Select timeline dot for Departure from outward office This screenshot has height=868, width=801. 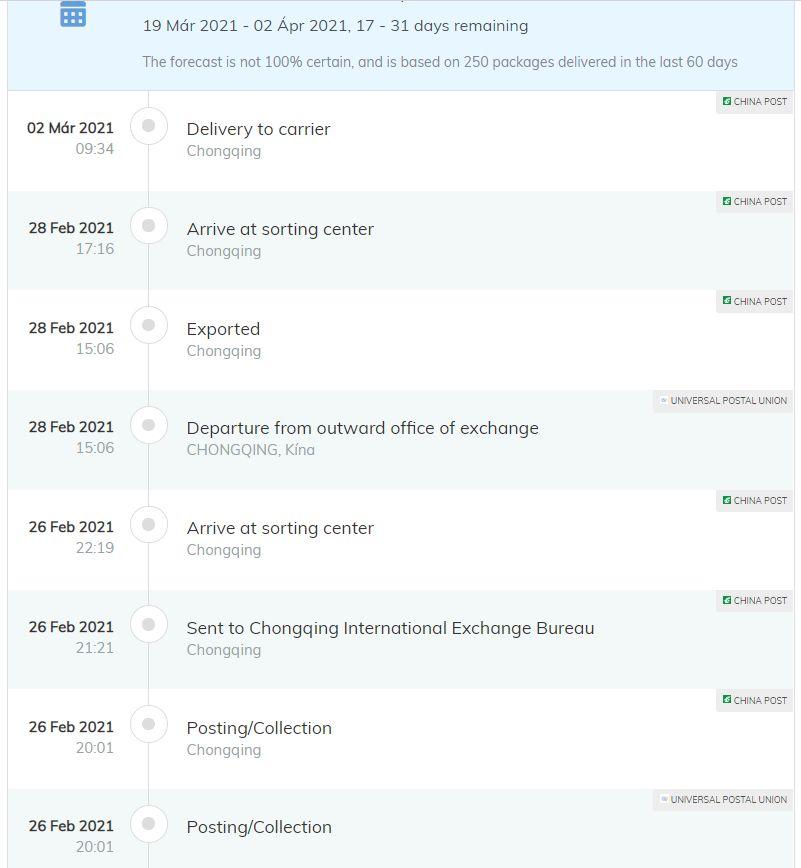[x=148, y=425]
